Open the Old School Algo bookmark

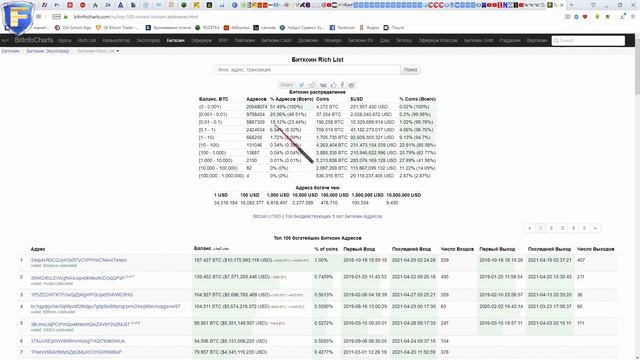pyautogui.click(x=73, y=28)
